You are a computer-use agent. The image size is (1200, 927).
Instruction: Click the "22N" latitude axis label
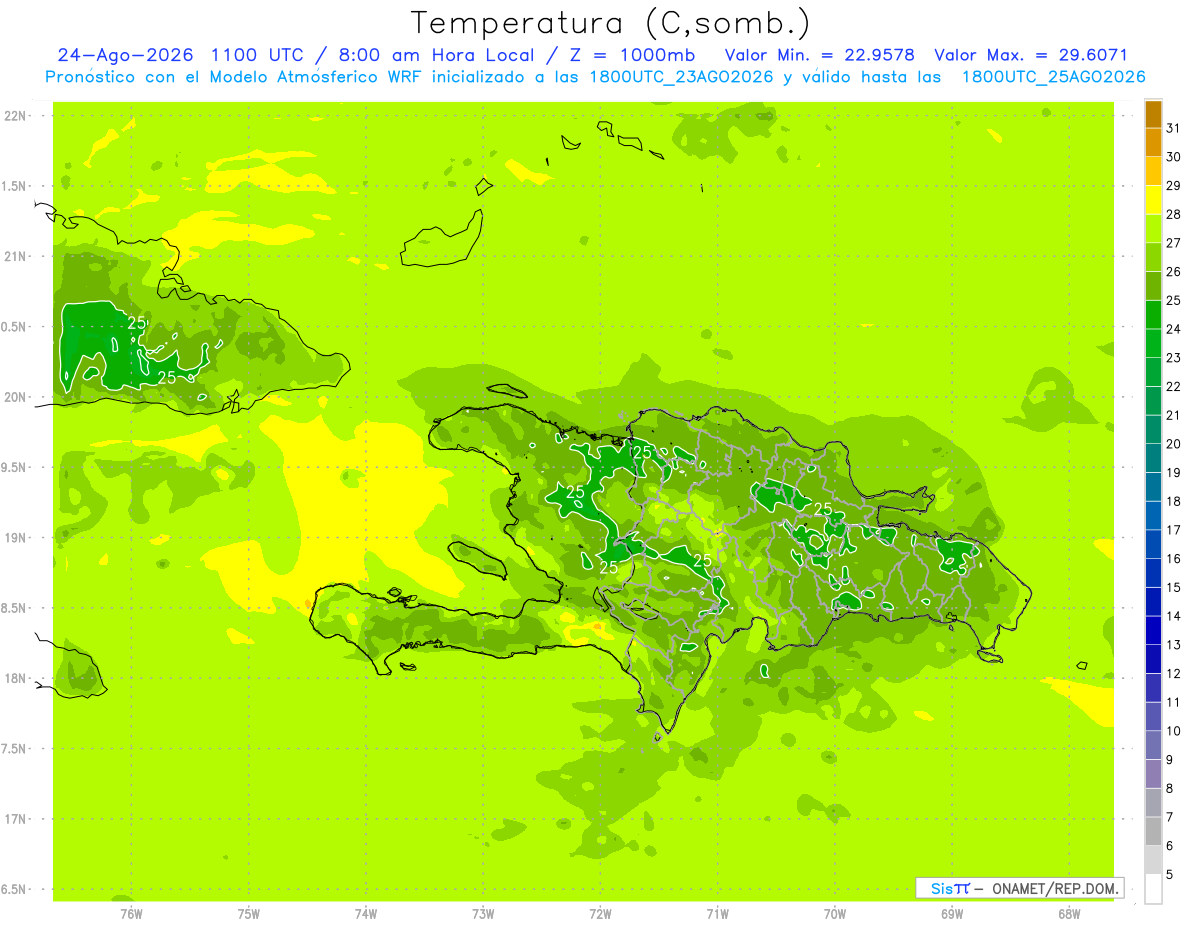[17, 116]
